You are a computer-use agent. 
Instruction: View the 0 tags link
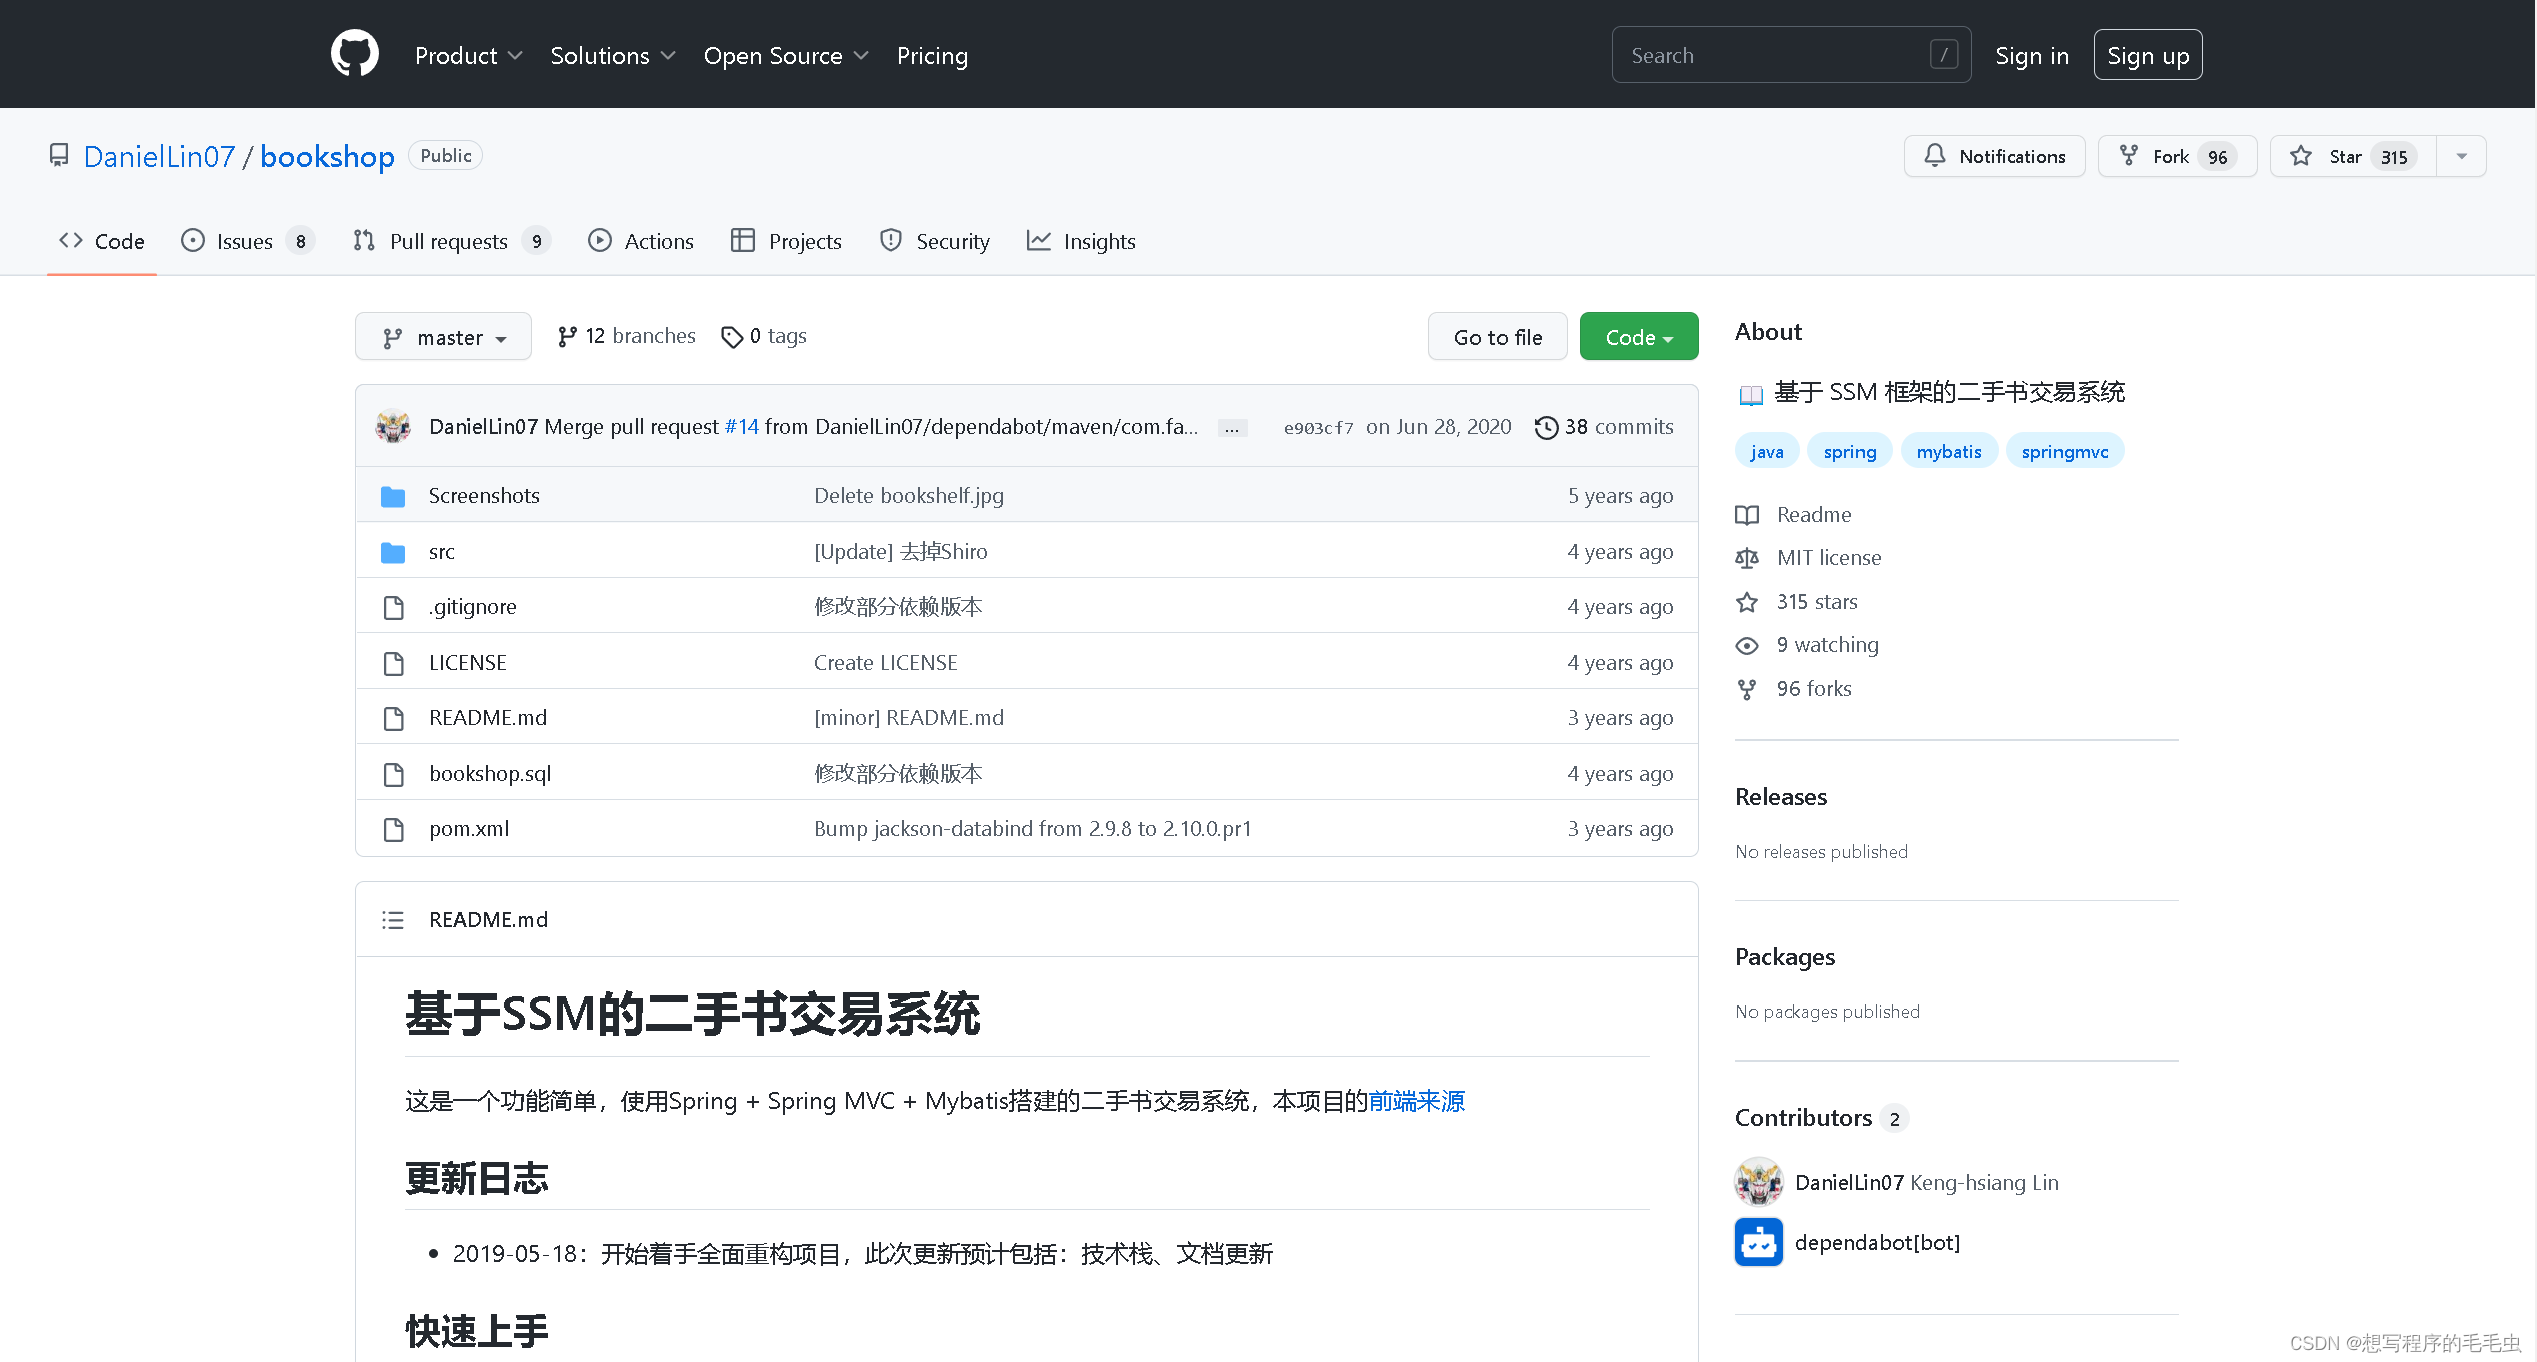click(764, 336)
